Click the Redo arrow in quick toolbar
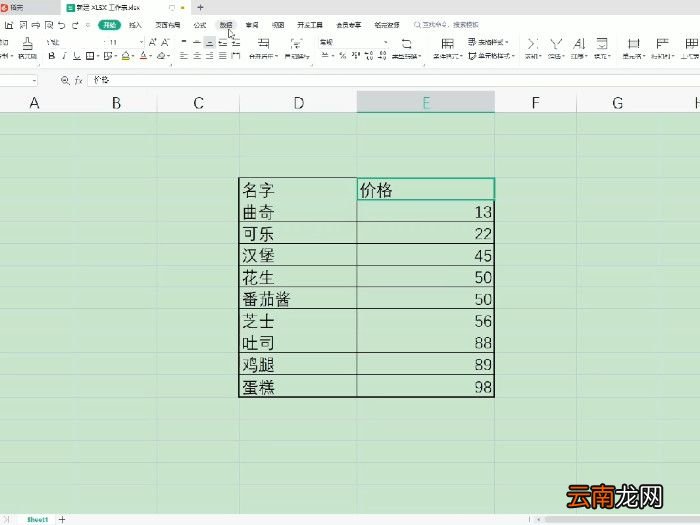 75,25
